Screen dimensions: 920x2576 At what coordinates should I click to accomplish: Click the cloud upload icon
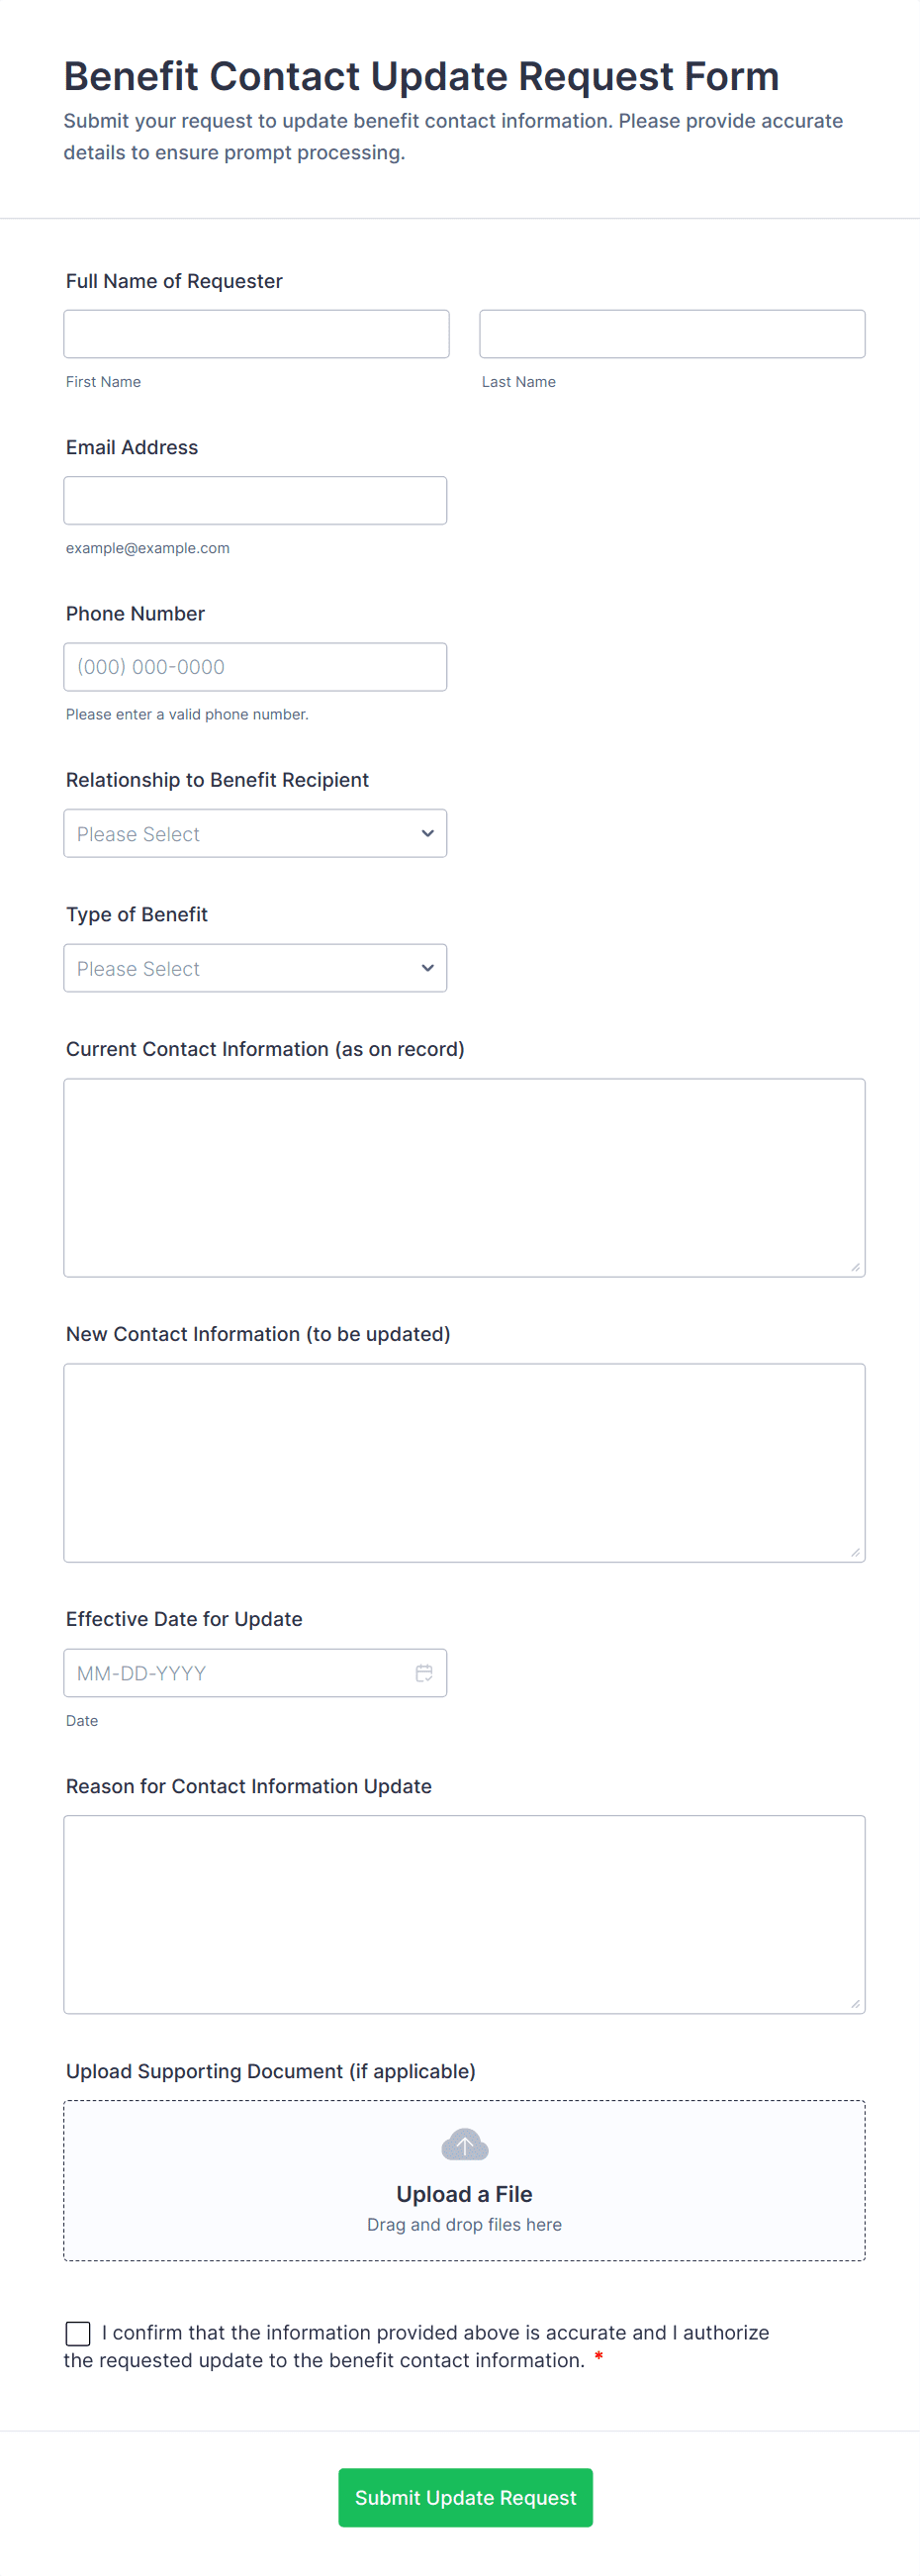coord(464,2144)
